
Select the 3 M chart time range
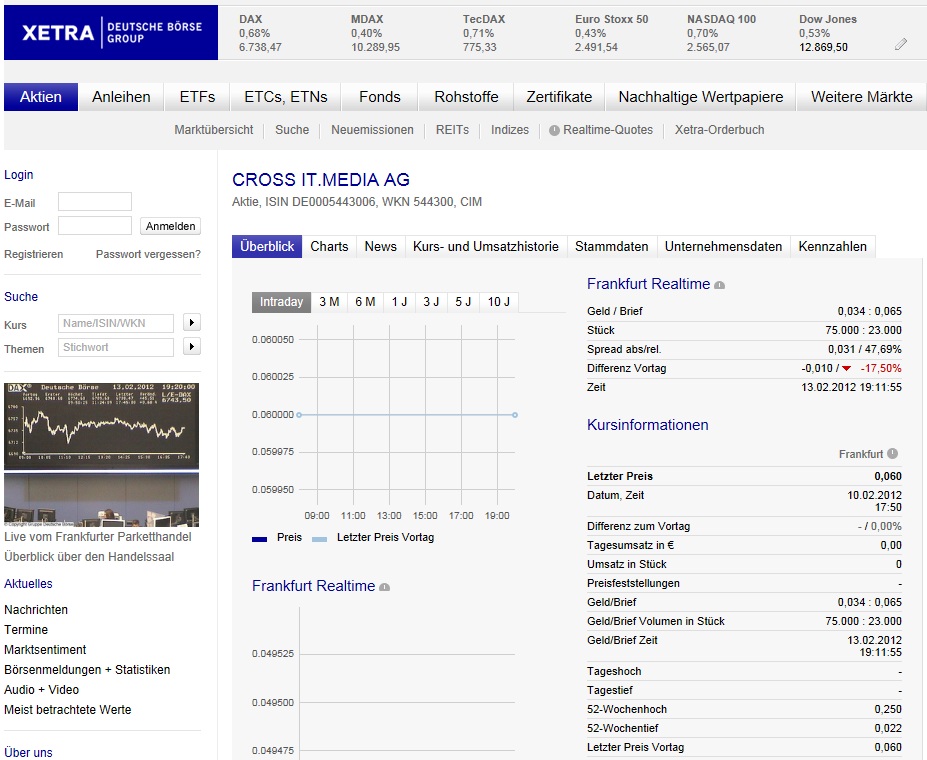pyautogui.click(x=329, y=302)
